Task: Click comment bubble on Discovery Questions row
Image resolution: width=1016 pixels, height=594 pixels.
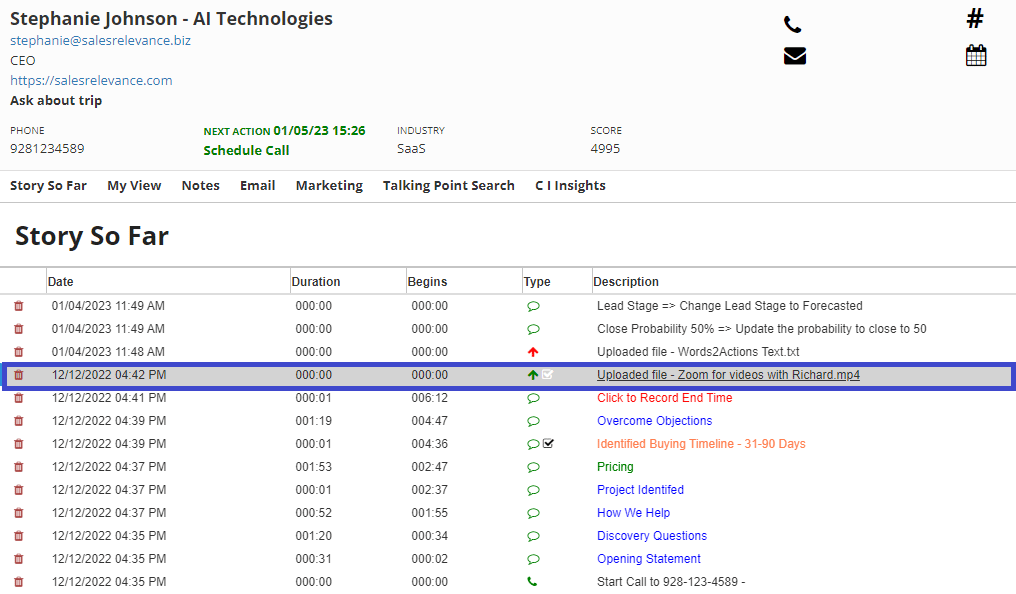Action: coord(533,536)
